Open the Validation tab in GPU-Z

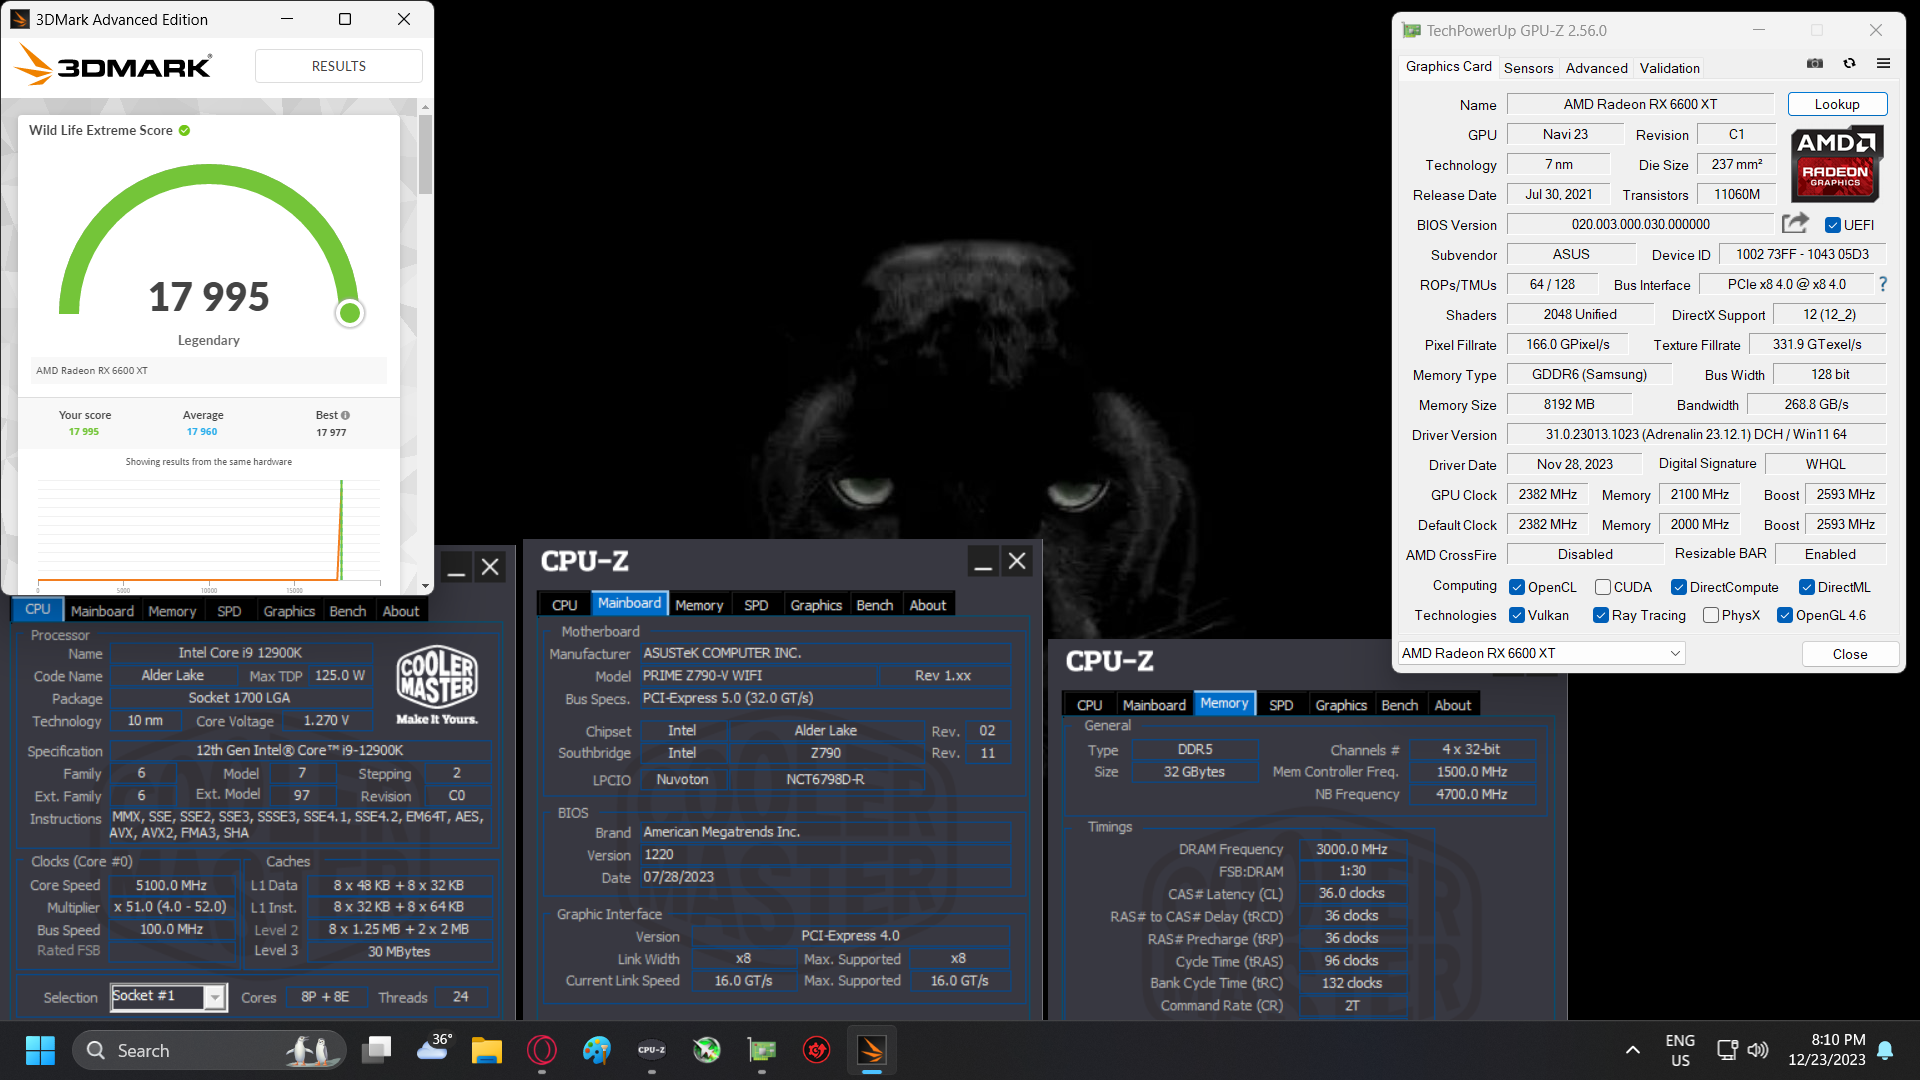click(1669, 68)
